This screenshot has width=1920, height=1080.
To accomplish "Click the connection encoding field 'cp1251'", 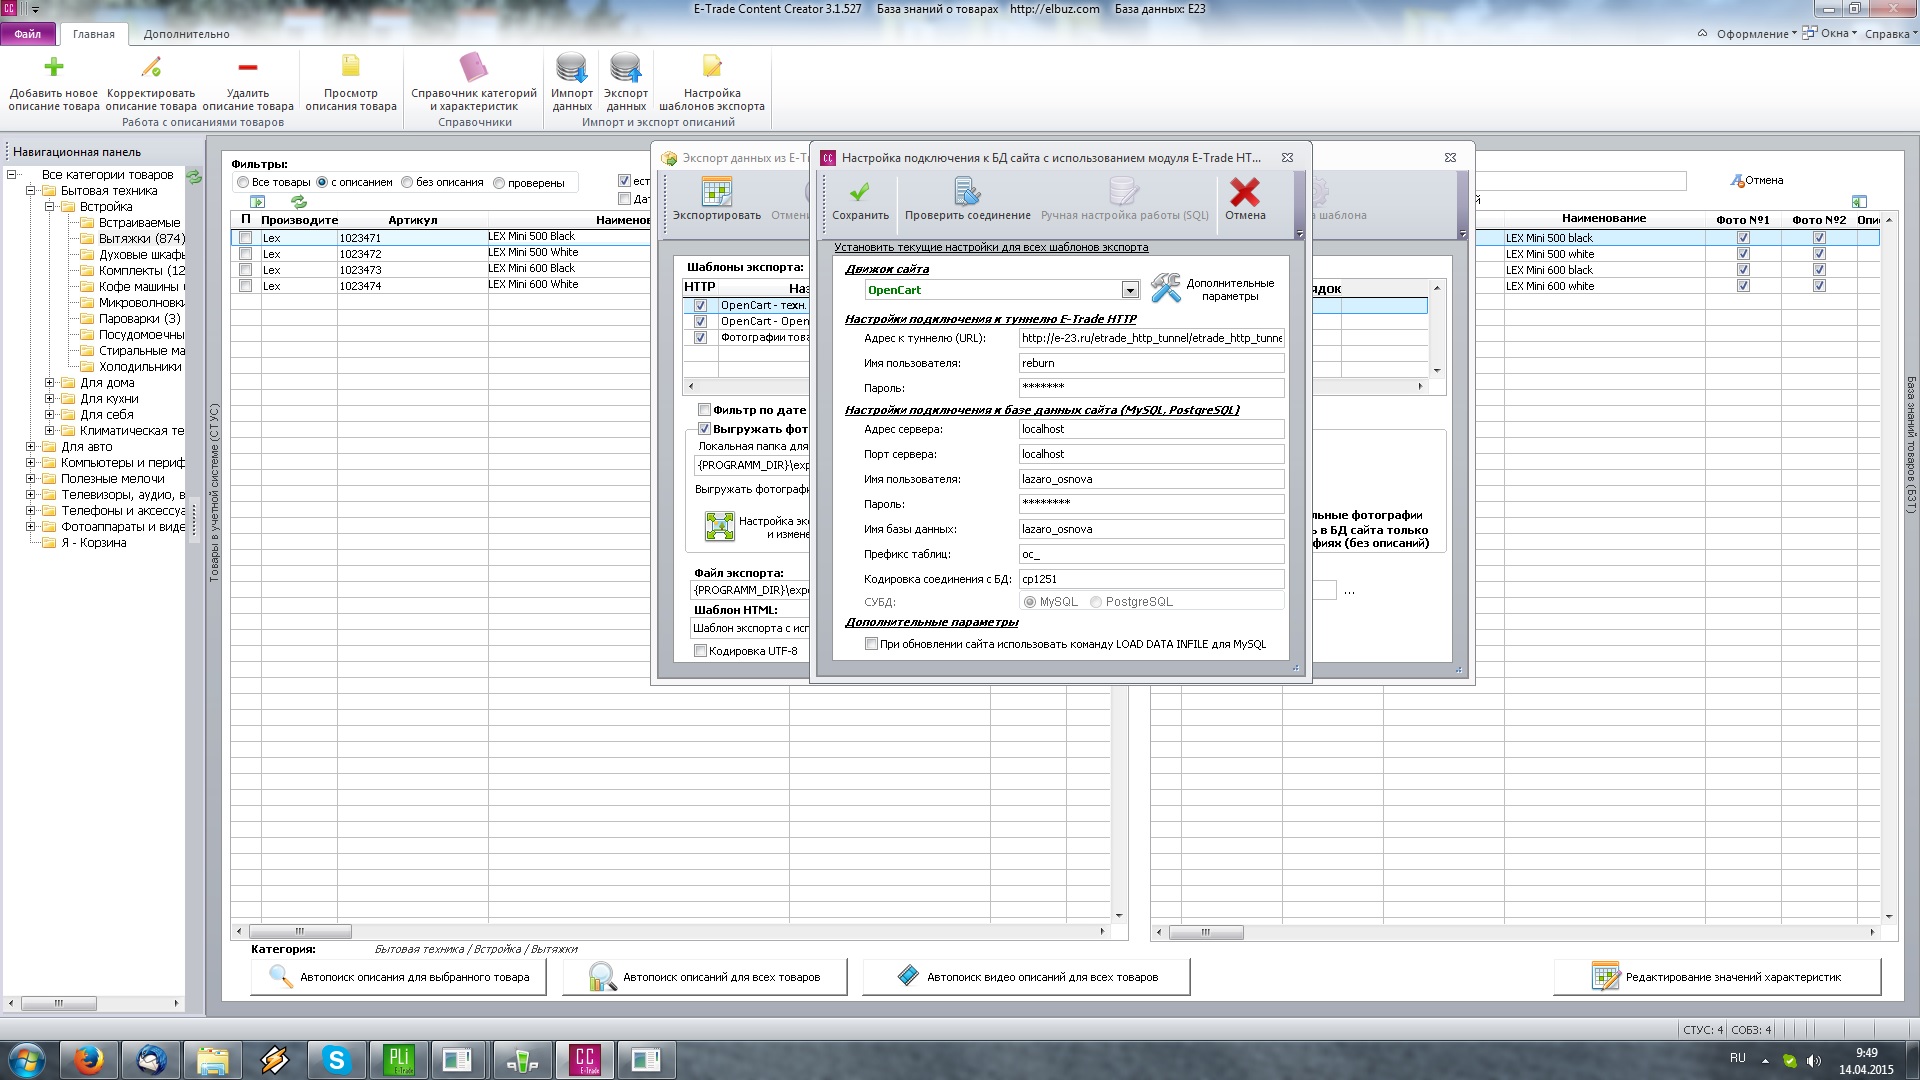I will tap(1151, 579).
